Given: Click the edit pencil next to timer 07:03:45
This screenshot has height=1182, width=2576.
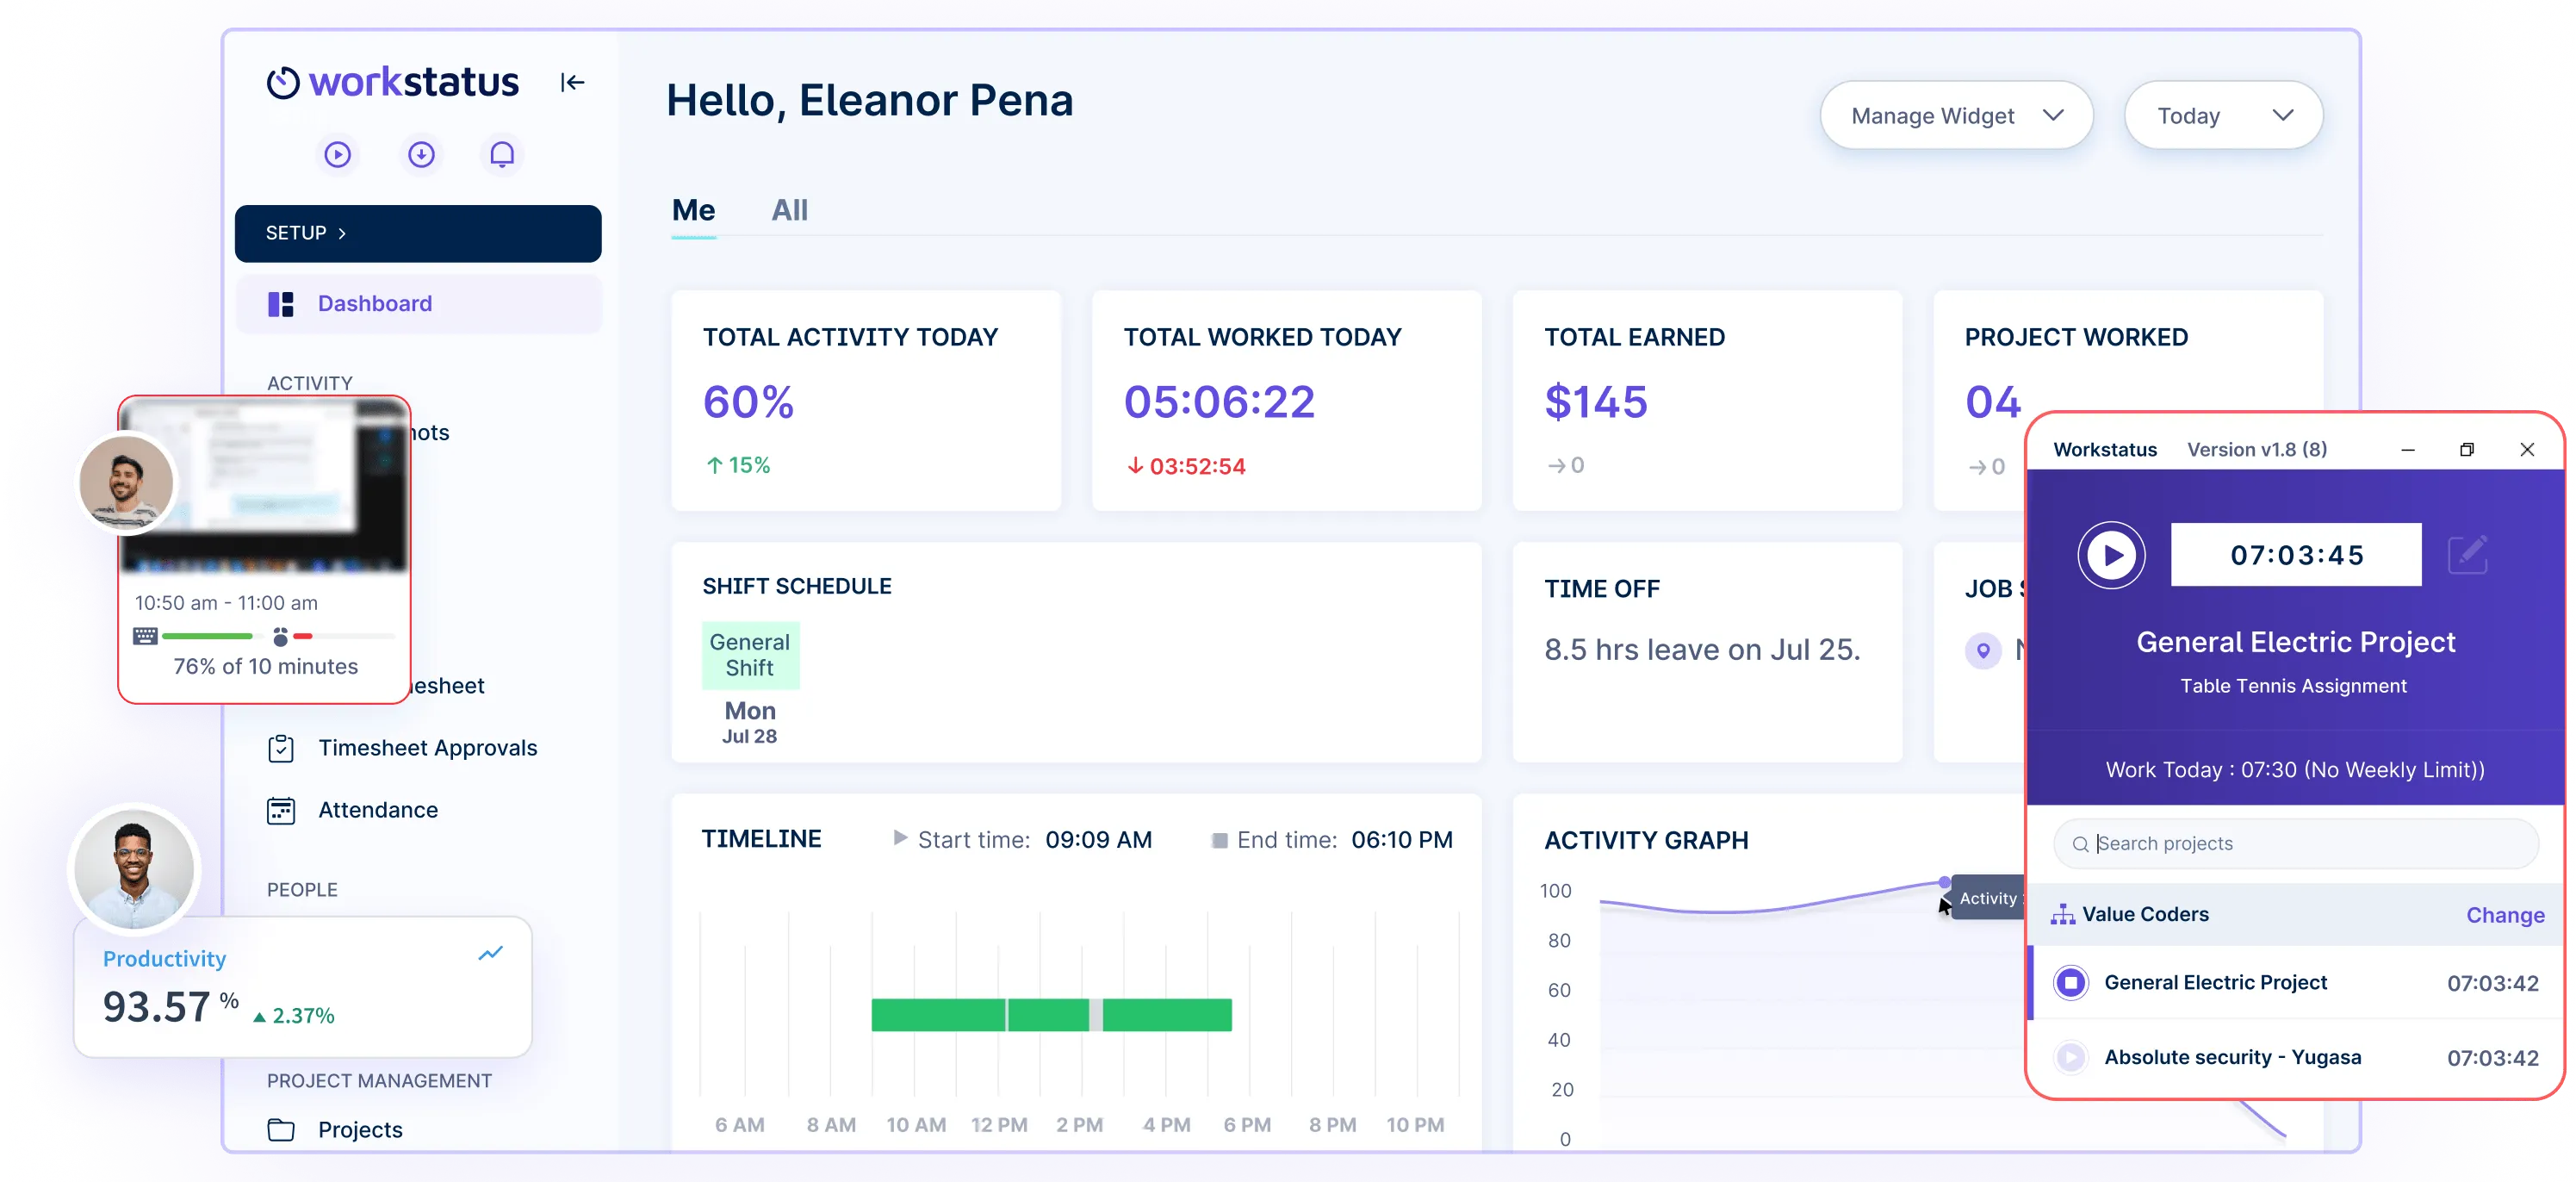Looking at the screenshot, I should click(x=2469, y=554).
